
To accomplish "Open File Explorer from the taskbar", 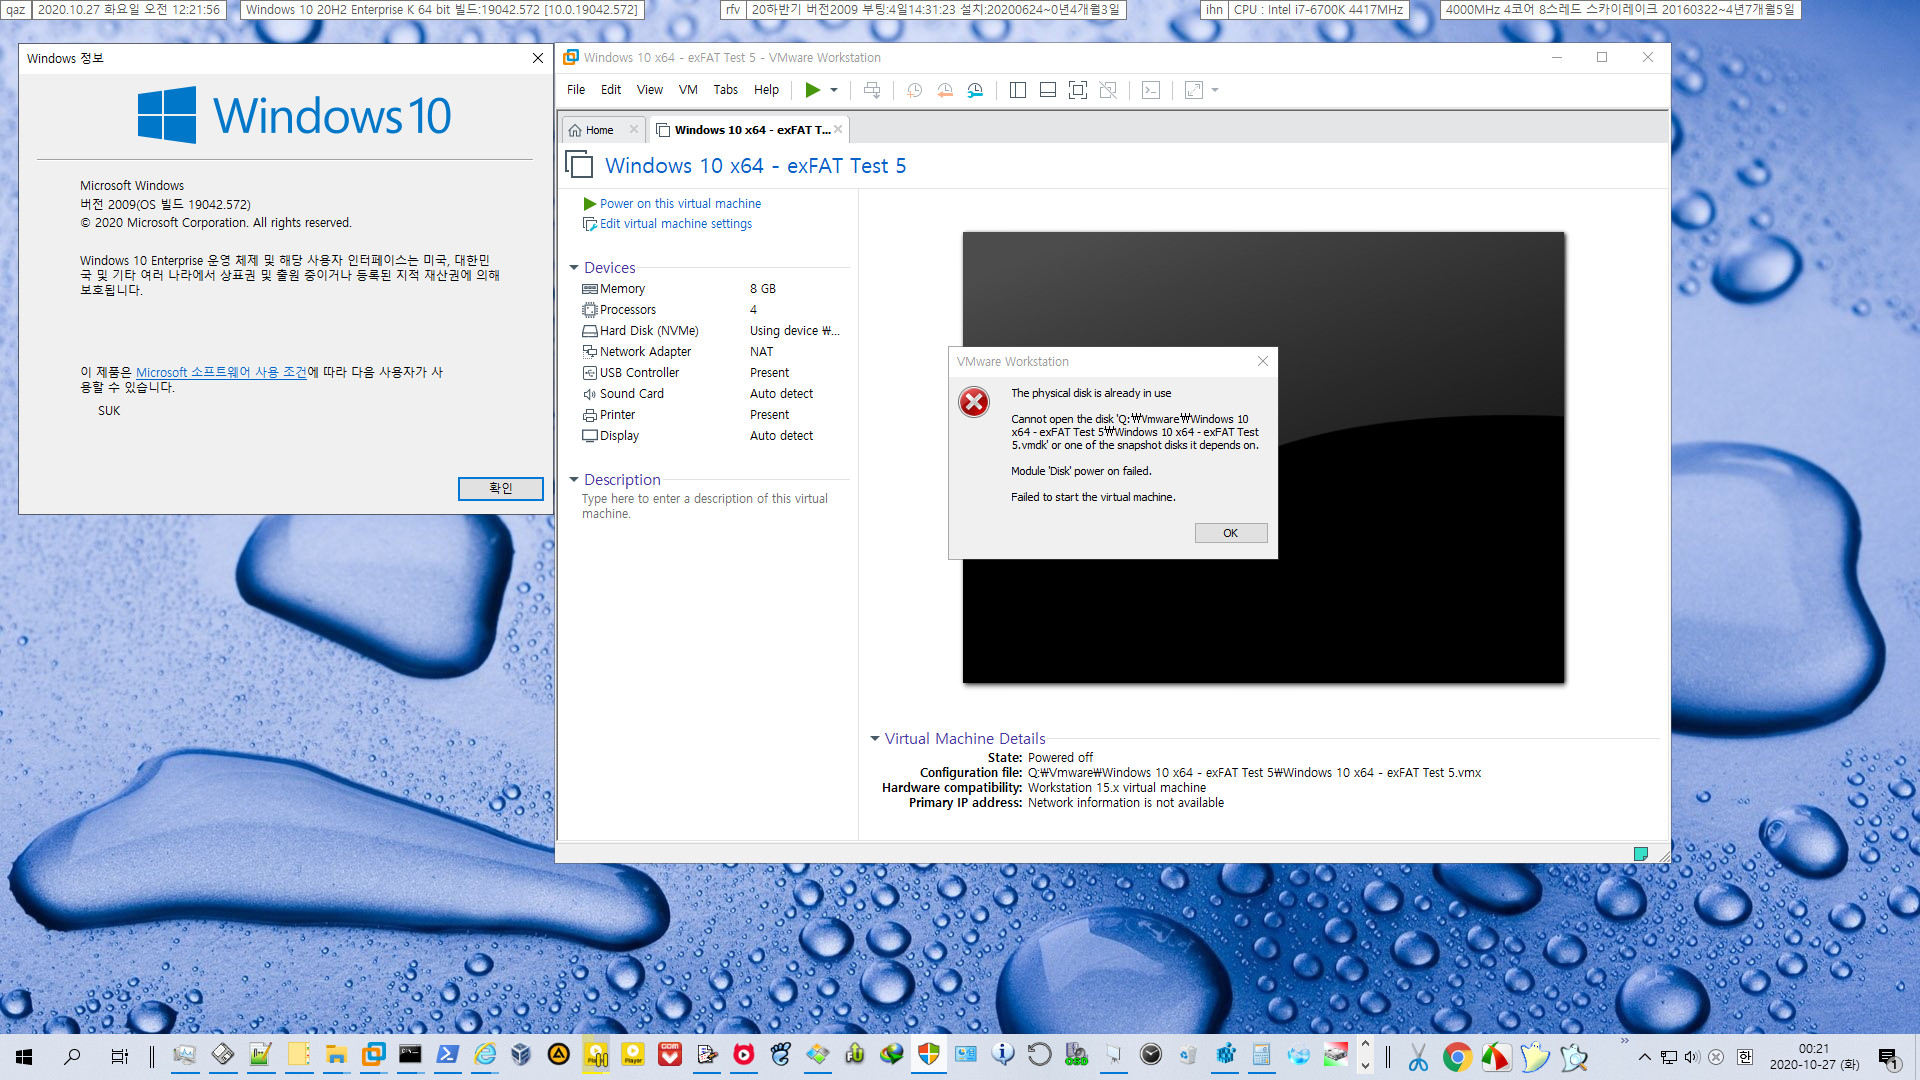I will 335,1055.
